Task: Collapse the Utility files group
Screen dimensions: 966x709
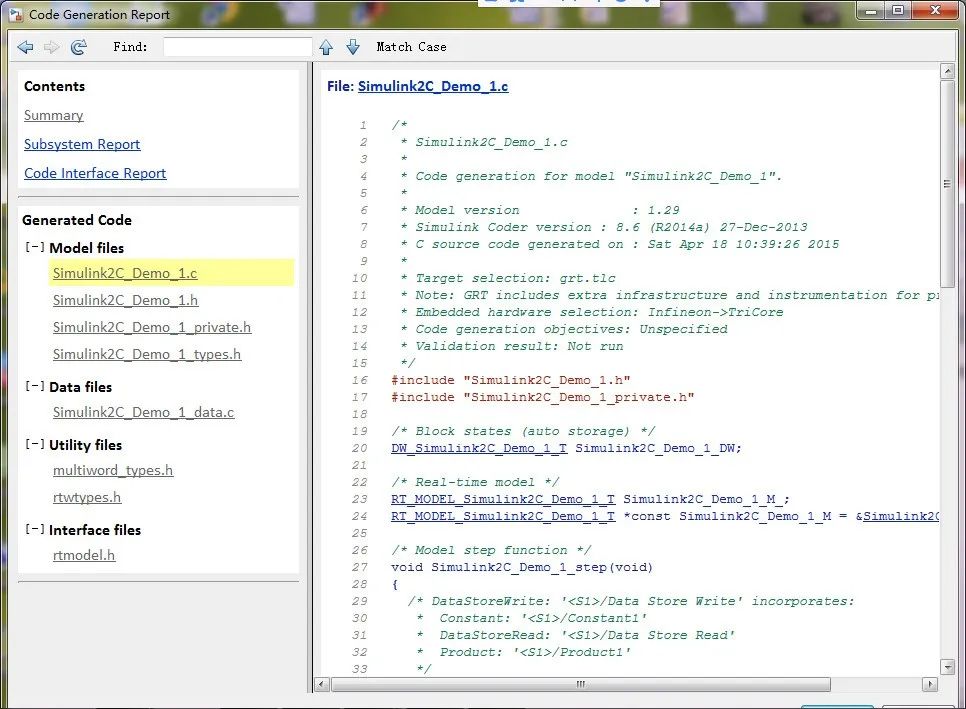Action: pyautogui.click(x=34, y=445)
